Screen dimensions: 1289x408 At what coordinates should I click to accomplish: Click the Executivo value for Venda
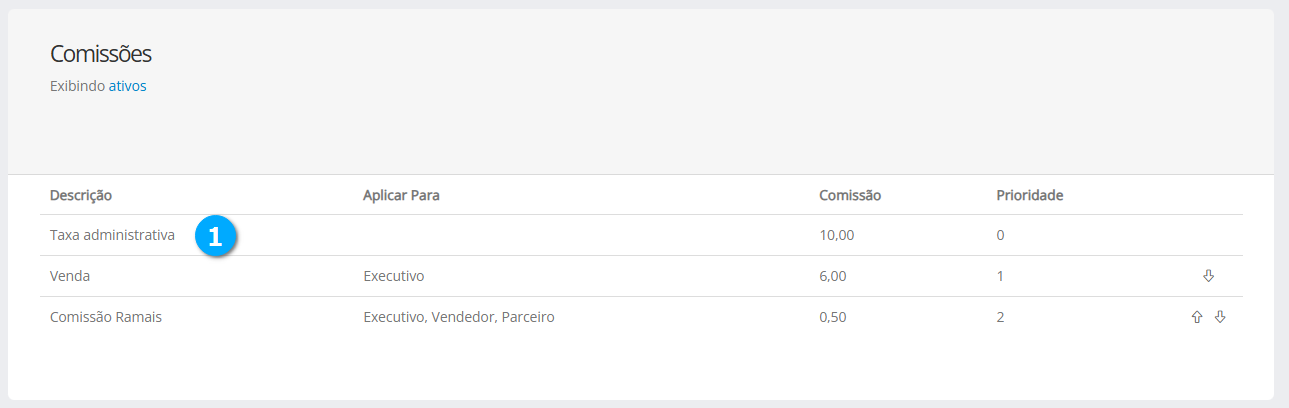[400, 276]
